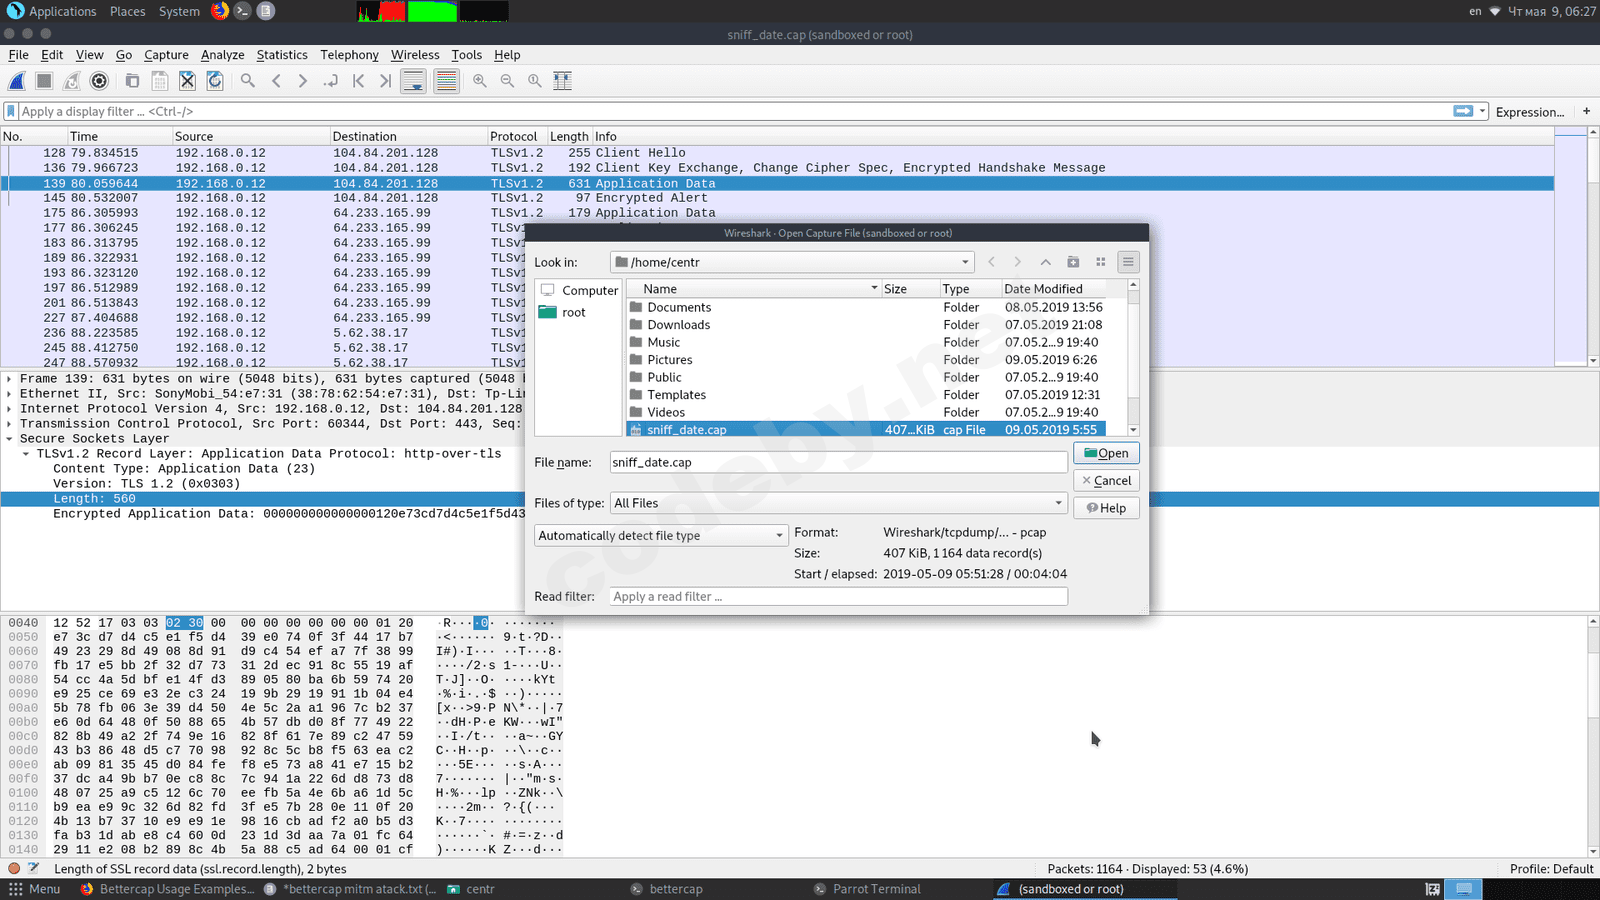Go to parent directory in file dialog
The image size is (1600, 900).
(1045, 262)
